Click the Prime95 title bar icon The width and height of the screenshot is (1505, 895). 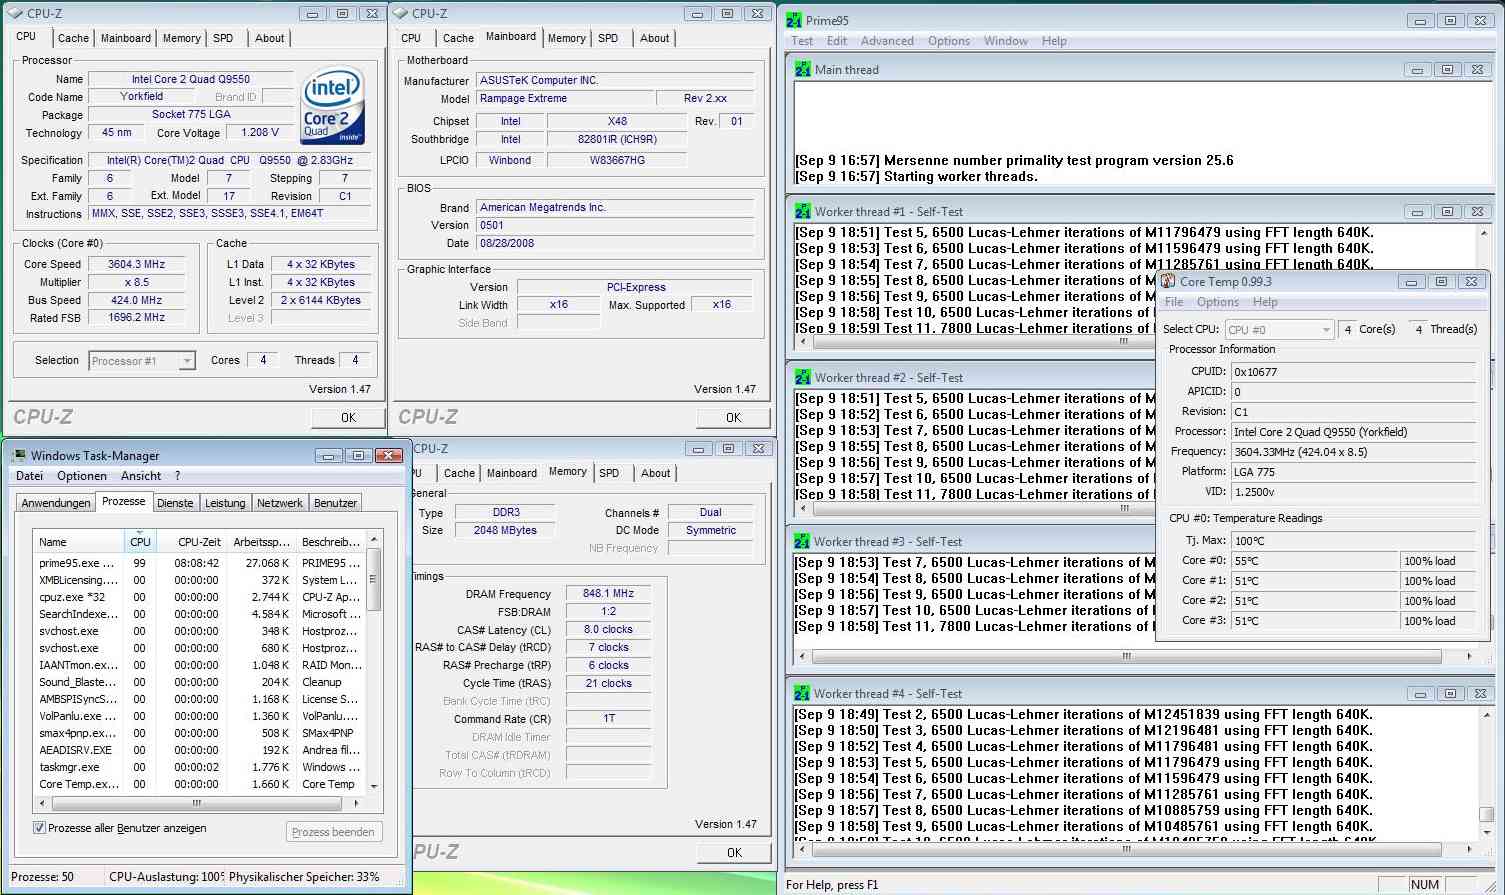pos(794,20)
